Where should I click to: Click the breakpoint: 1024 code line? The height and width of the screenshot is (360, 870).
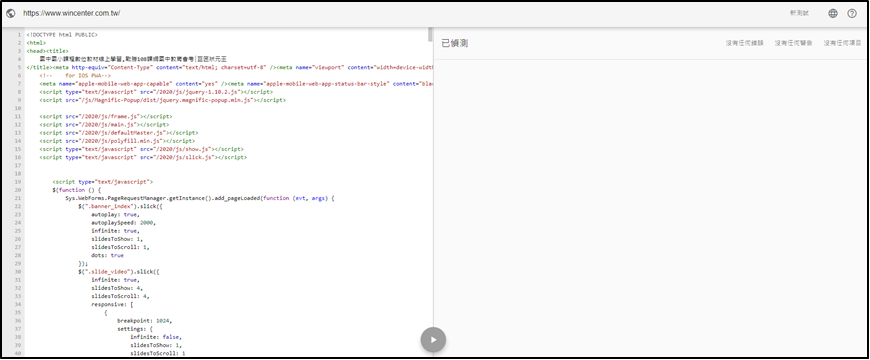click(145, 321)
